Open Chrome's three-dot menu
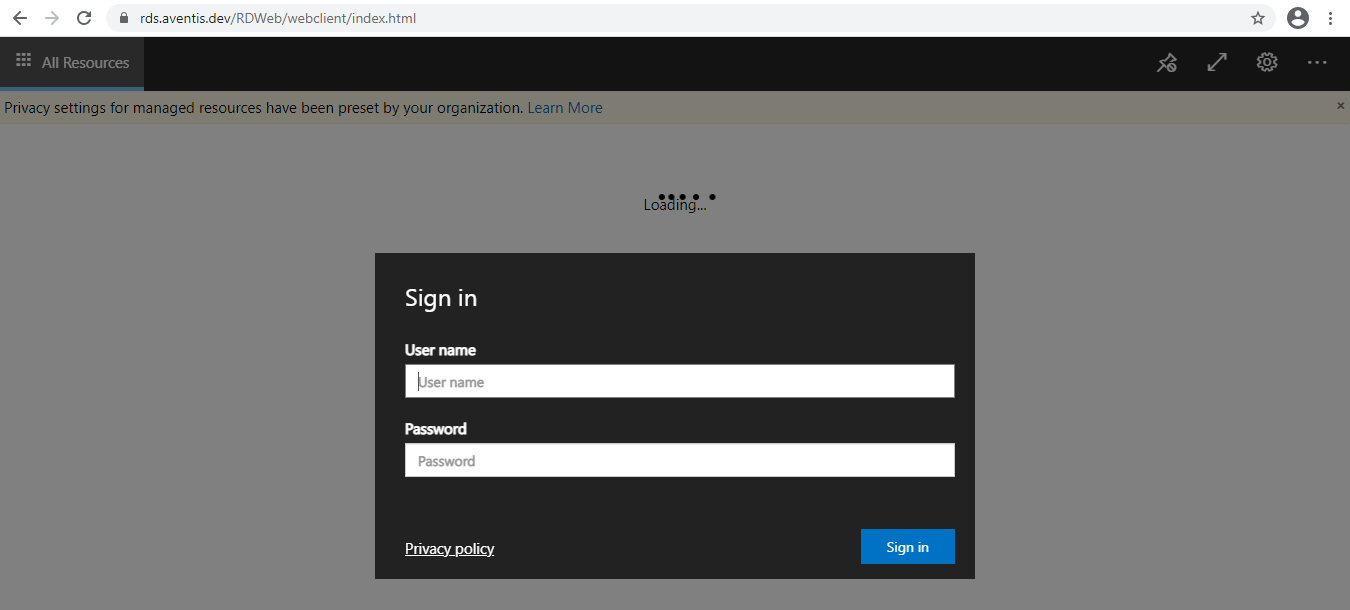Image resolution: width=1350 pixels, height=610 pixels. point(1331,18)
